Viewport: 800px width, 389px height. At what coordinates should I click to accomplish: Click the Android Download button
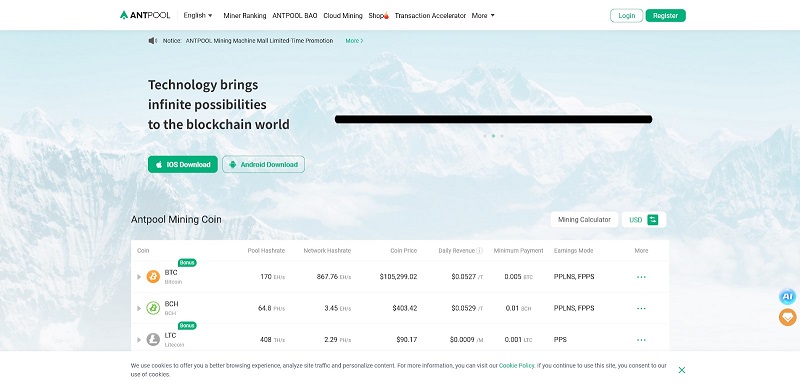[263, 164]
